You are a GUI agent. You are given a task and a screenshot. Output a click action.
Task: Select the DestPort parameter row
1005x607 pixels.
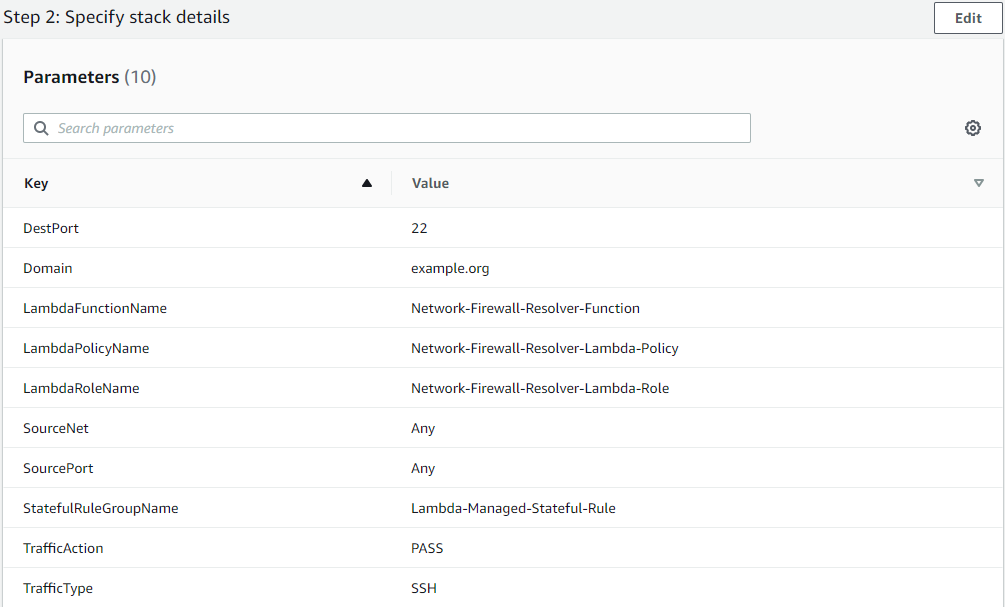(x=51, y=228)
